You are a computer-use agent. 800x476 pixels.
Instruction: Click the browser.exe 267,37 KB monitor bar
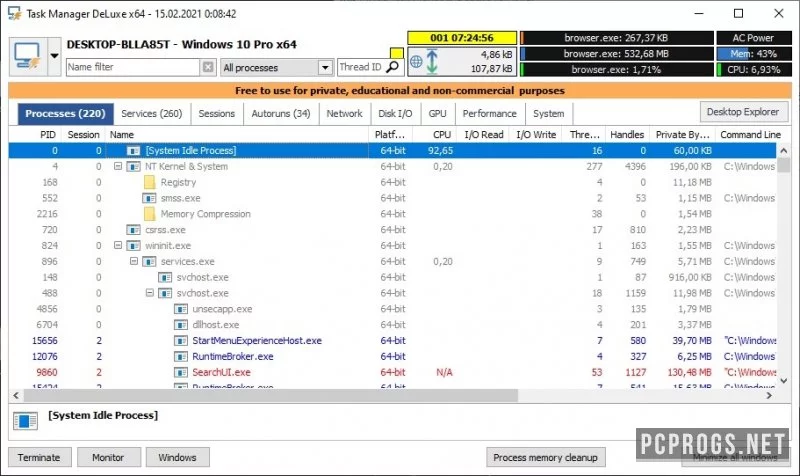pos(616,38)
